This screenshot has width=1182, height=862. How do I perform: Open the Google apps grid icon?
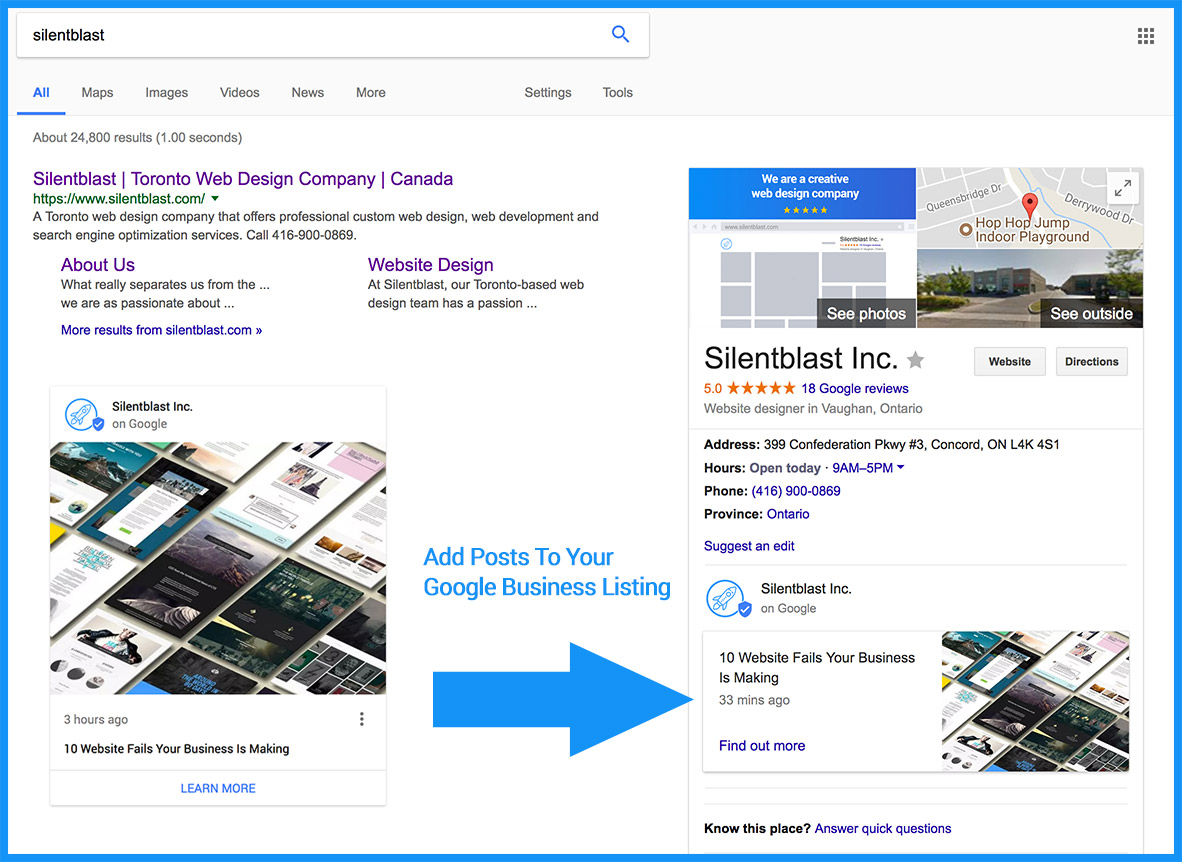coord(1146,37)
